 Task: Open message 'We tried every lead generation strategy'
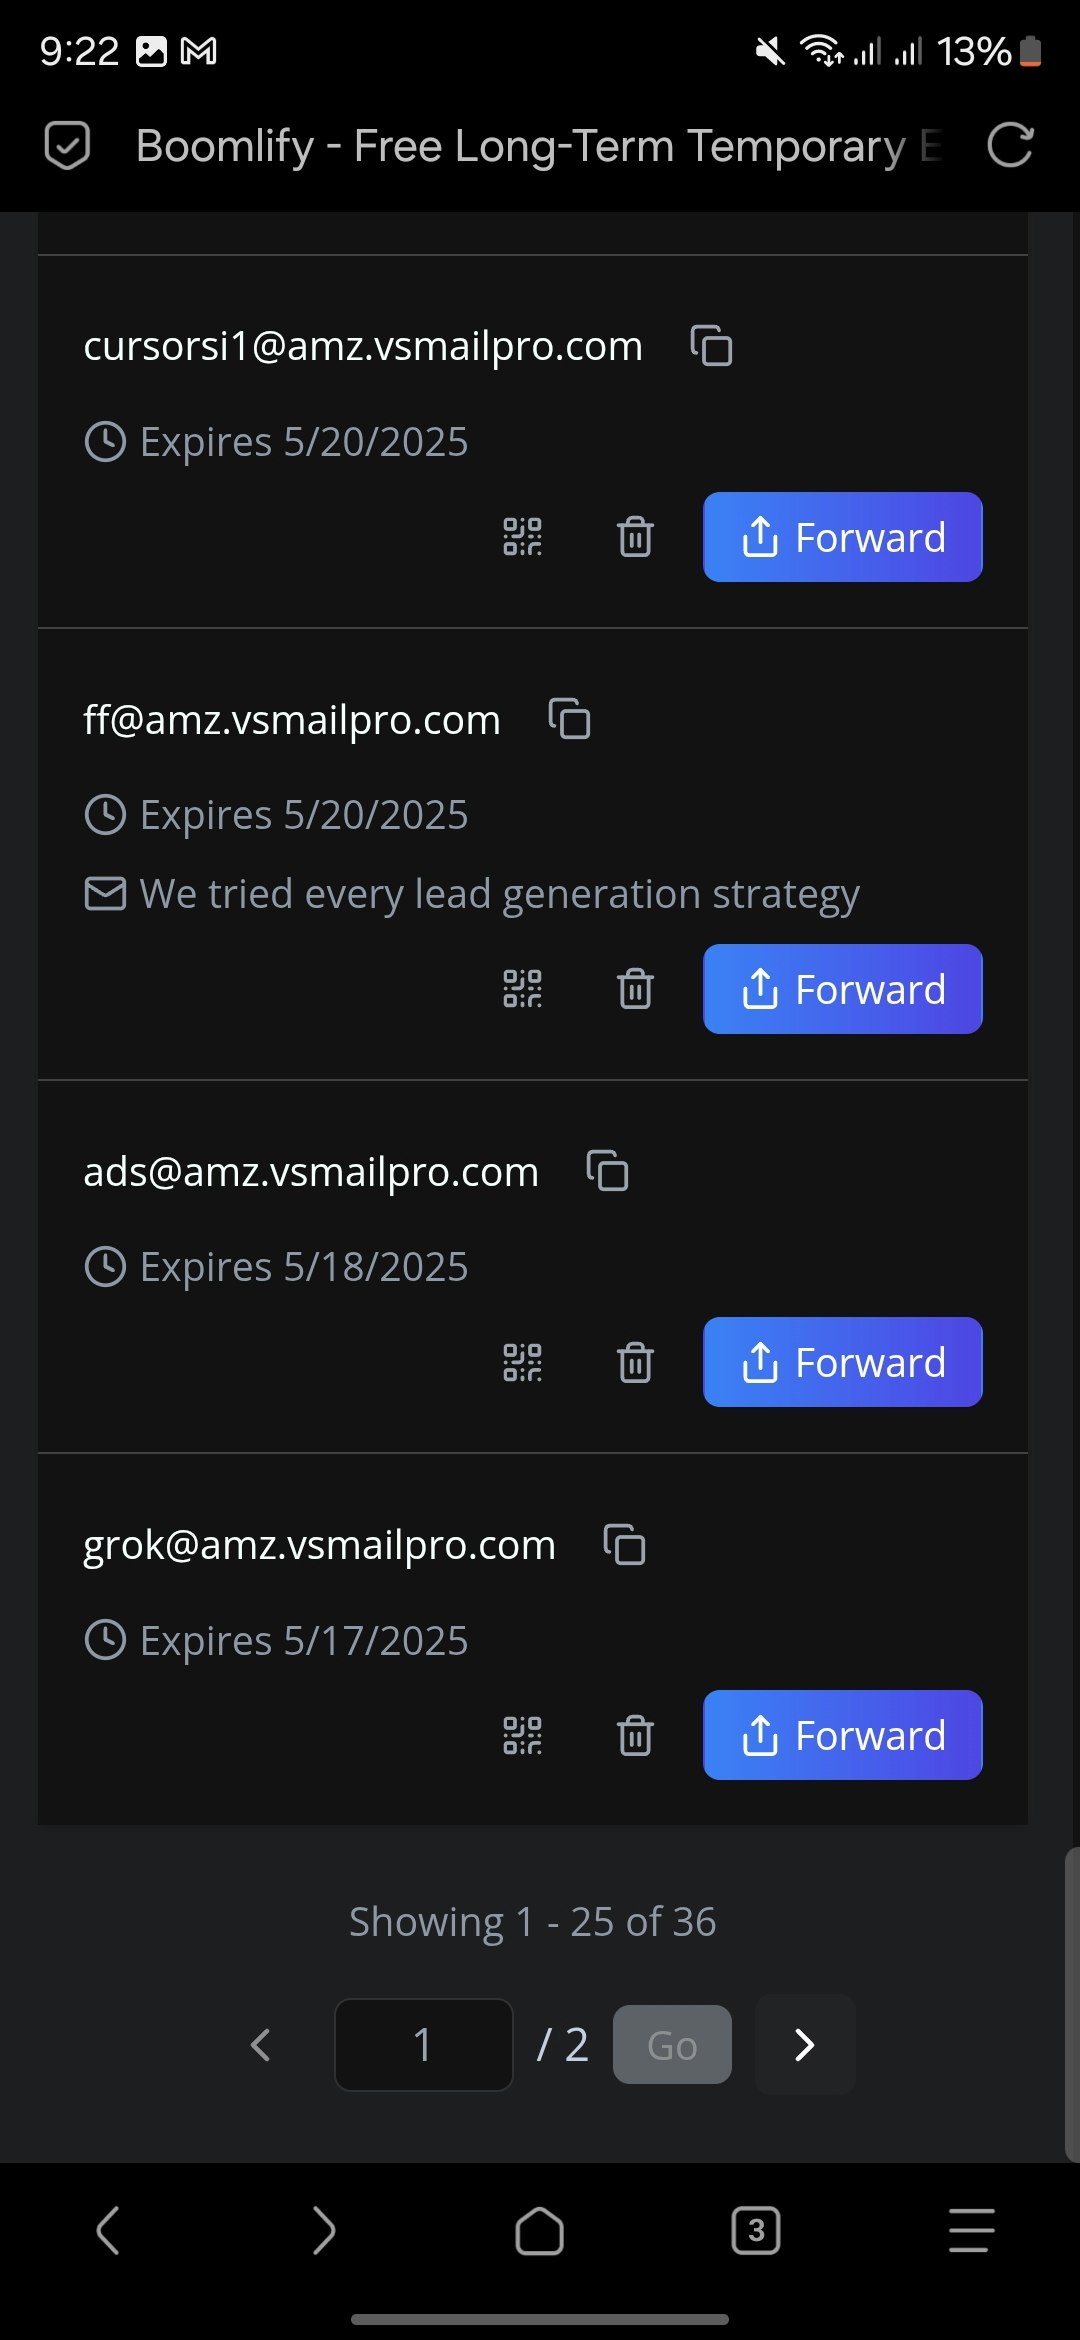click(x=499, y=894)
